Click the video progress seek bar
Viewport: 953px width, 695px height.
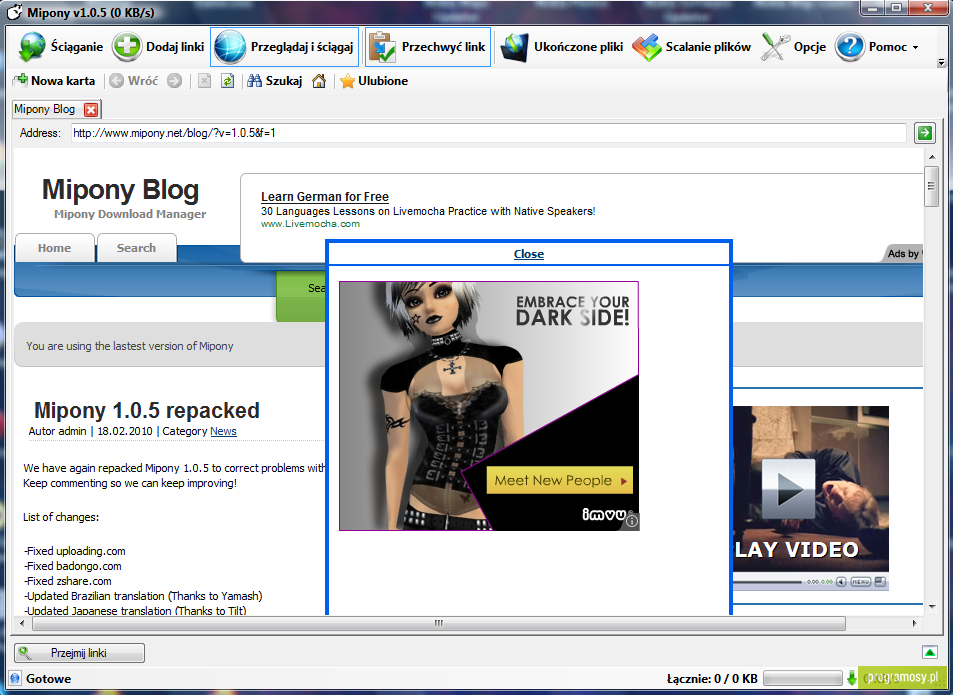point(767,582)
